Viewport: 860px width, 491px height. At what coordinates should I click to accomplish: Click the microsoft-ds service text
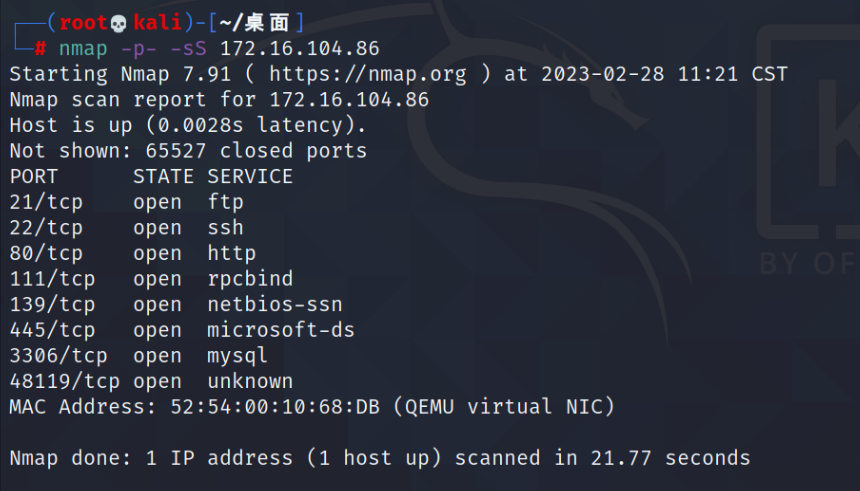(281, 330)
